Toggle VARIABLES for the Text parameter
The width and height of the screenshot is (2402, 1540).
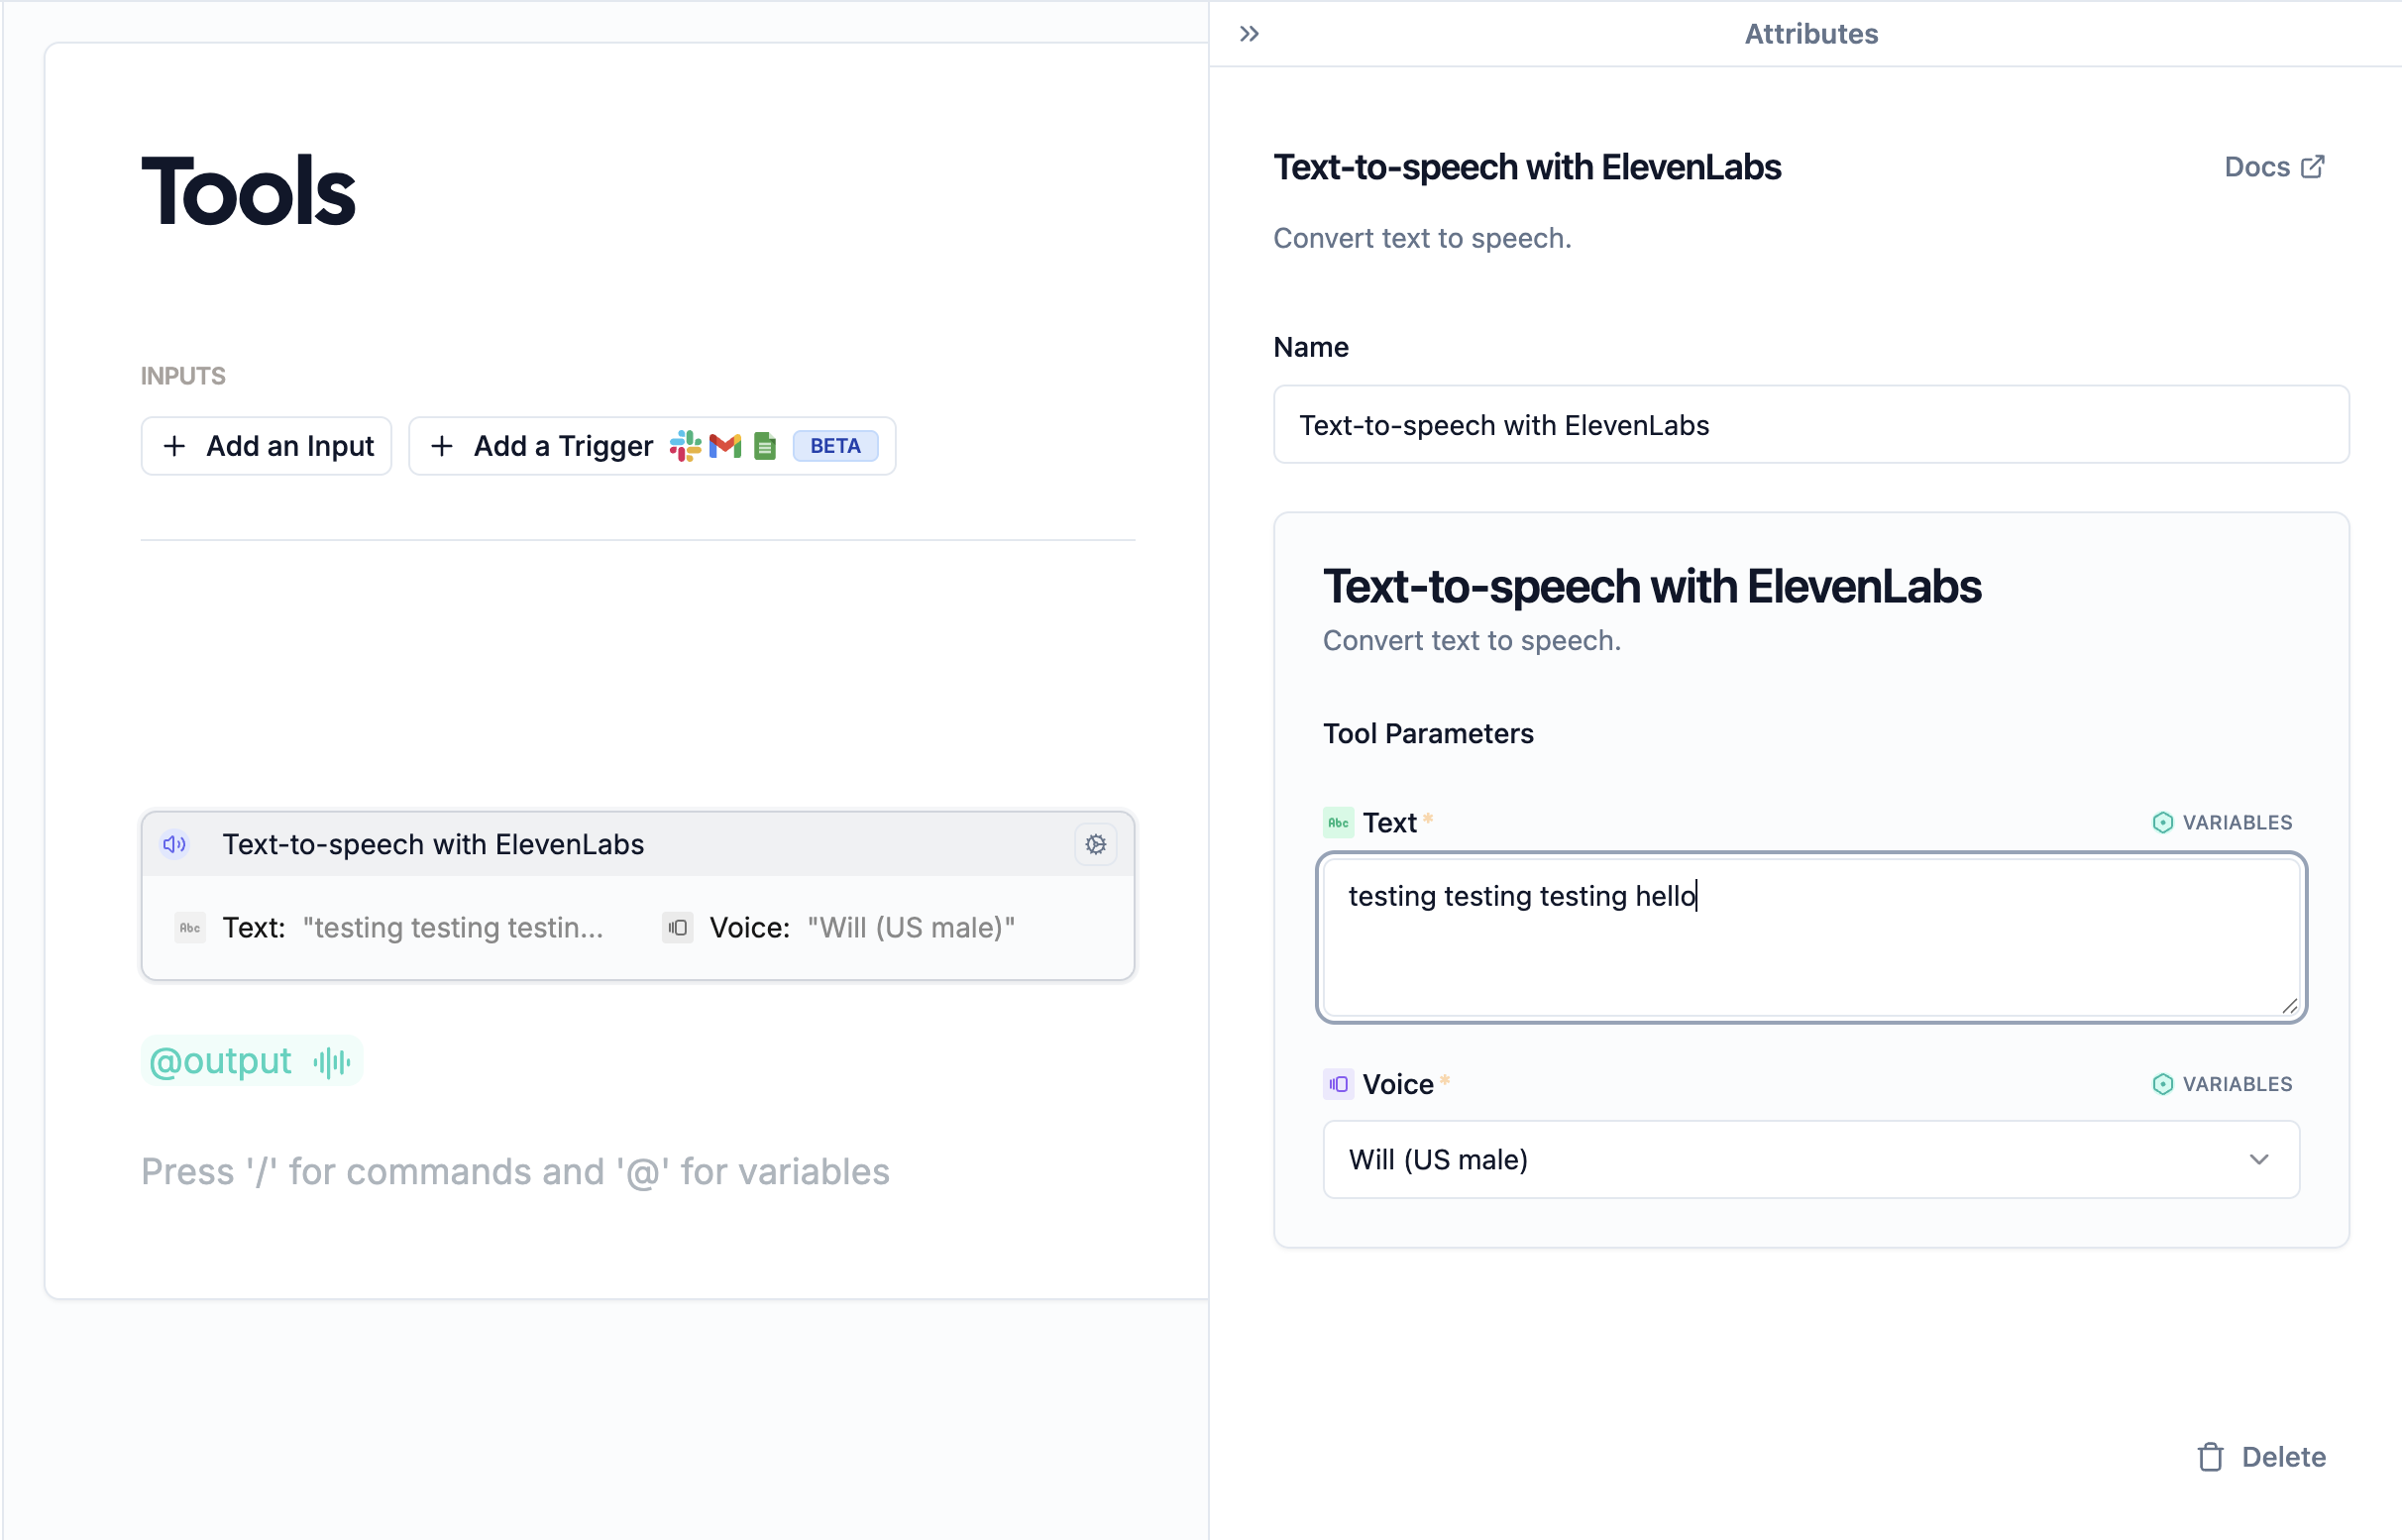[2222, 822]
